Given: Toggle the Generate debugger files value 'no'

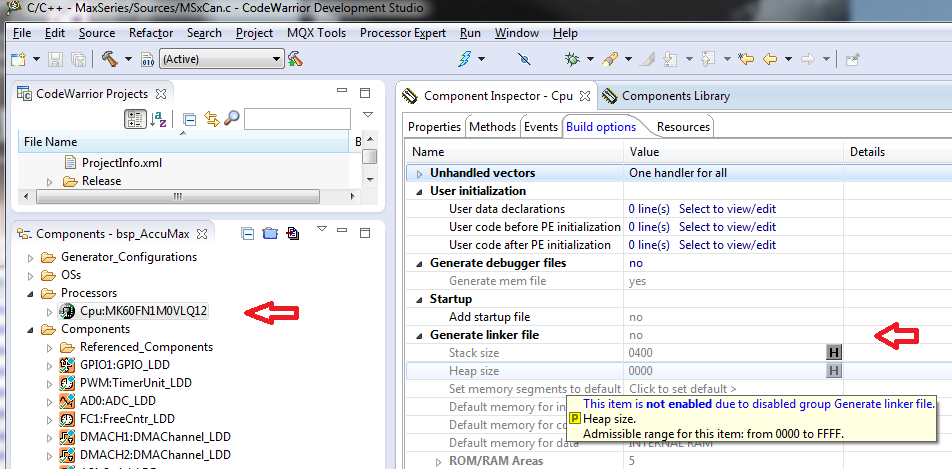Looking at the screenshot, I should coord(636,263).
